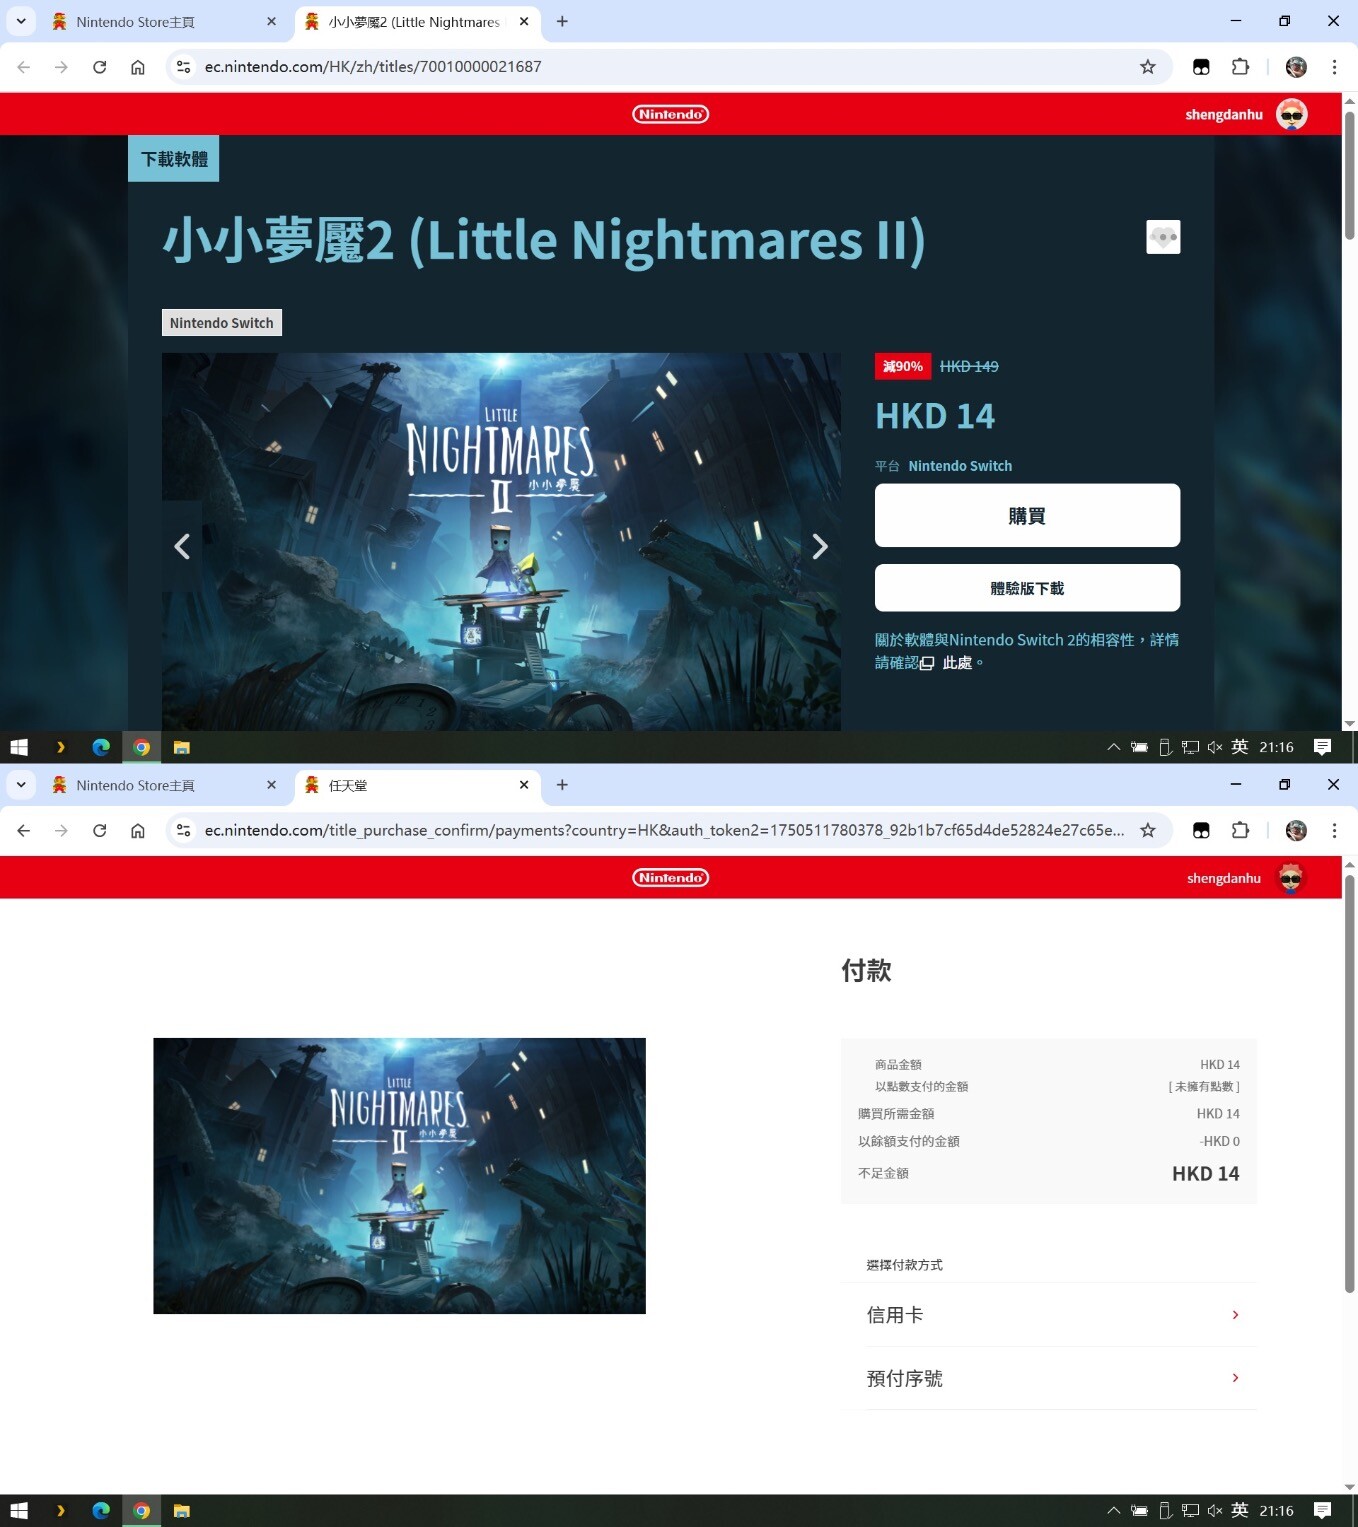Open a new tab in the payment browser window
The image size is (1358, 1527).
562,785
